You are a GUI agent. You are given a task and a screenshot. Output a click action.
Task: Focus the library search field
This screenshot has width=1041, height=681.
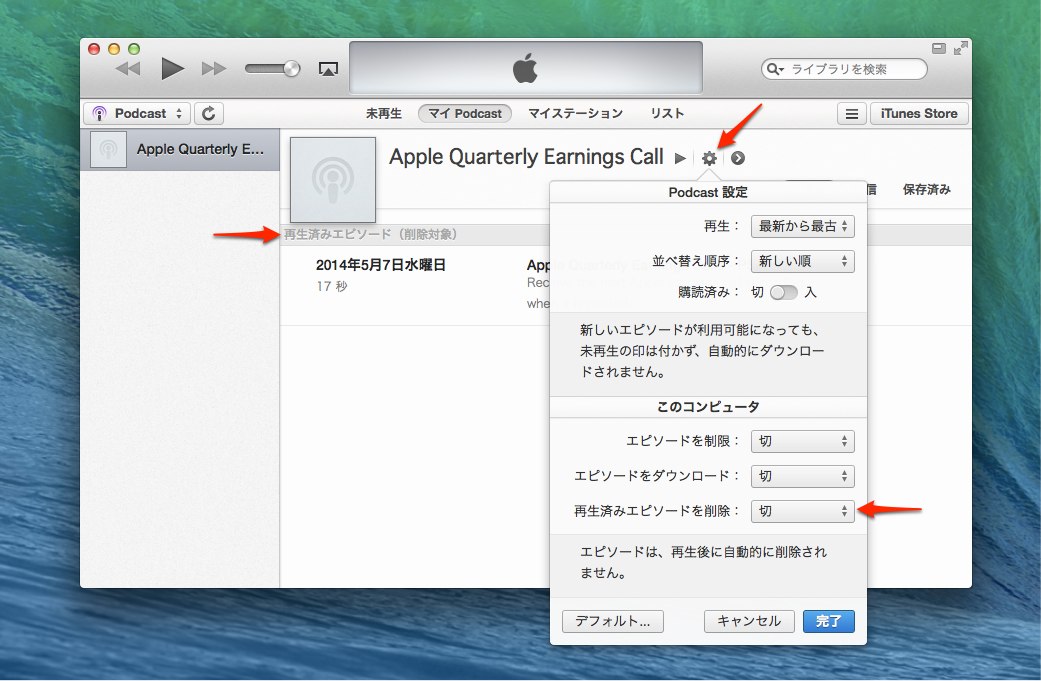tap(844, 69)
